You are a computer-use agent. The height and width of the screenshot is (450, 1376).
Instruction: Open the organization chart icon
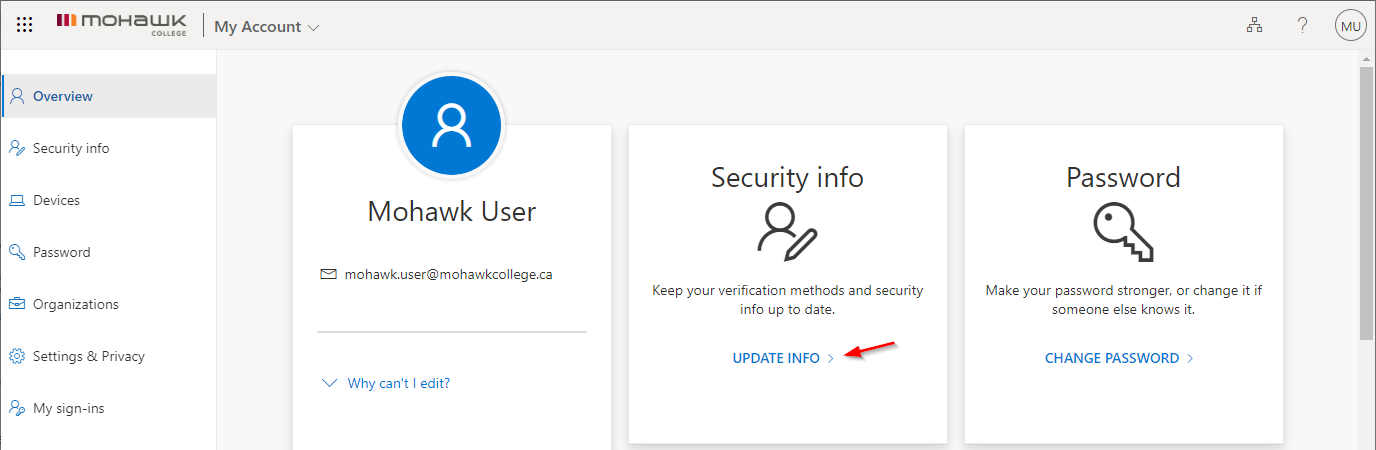pos(1254,26)
